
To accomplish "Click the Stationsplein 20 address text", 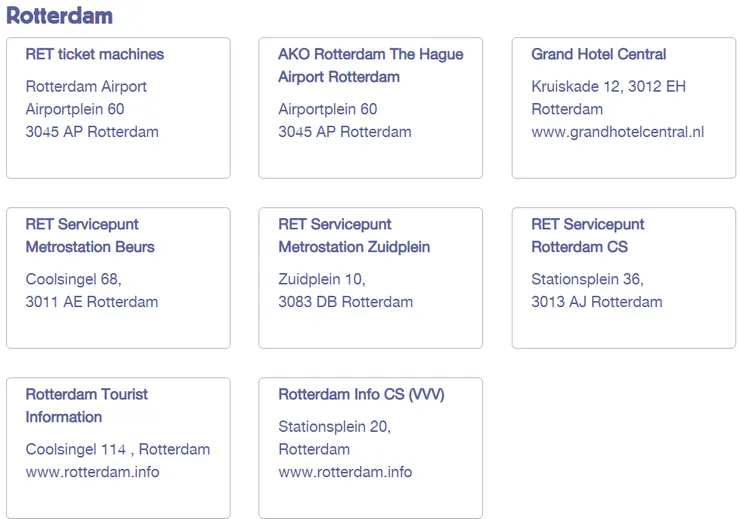I will (334, 427).
